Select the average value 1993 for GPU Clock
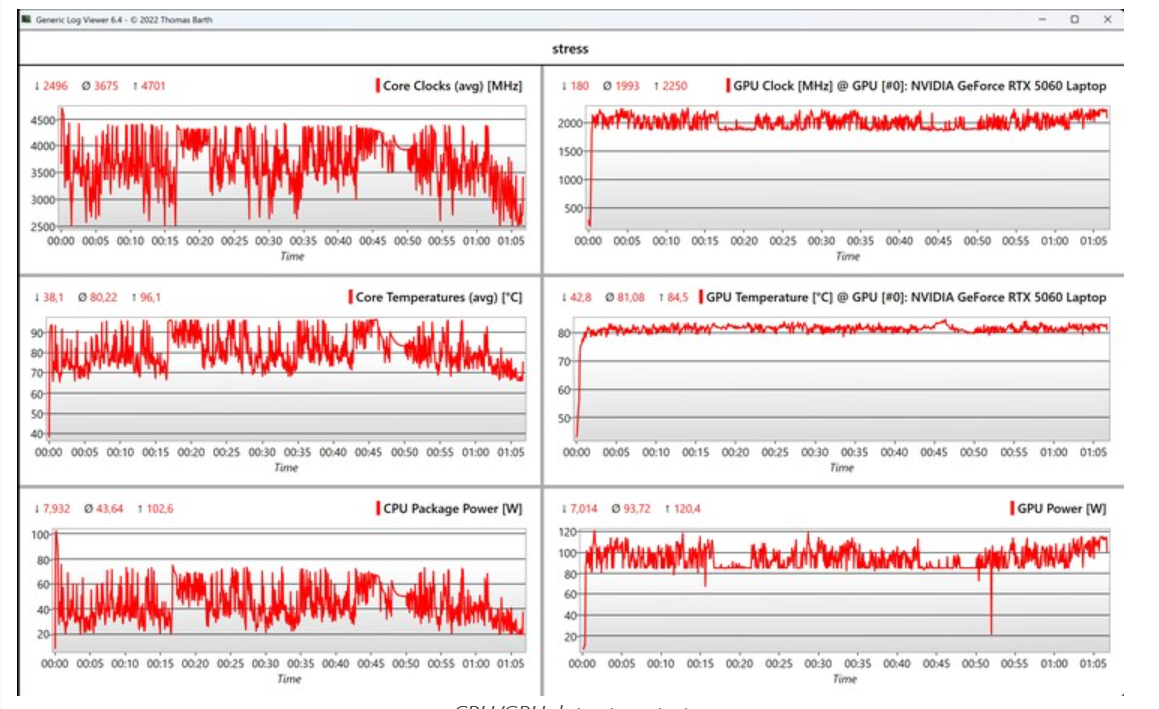The width and height of the screenshot is (1159, 709). click(627, 86)
